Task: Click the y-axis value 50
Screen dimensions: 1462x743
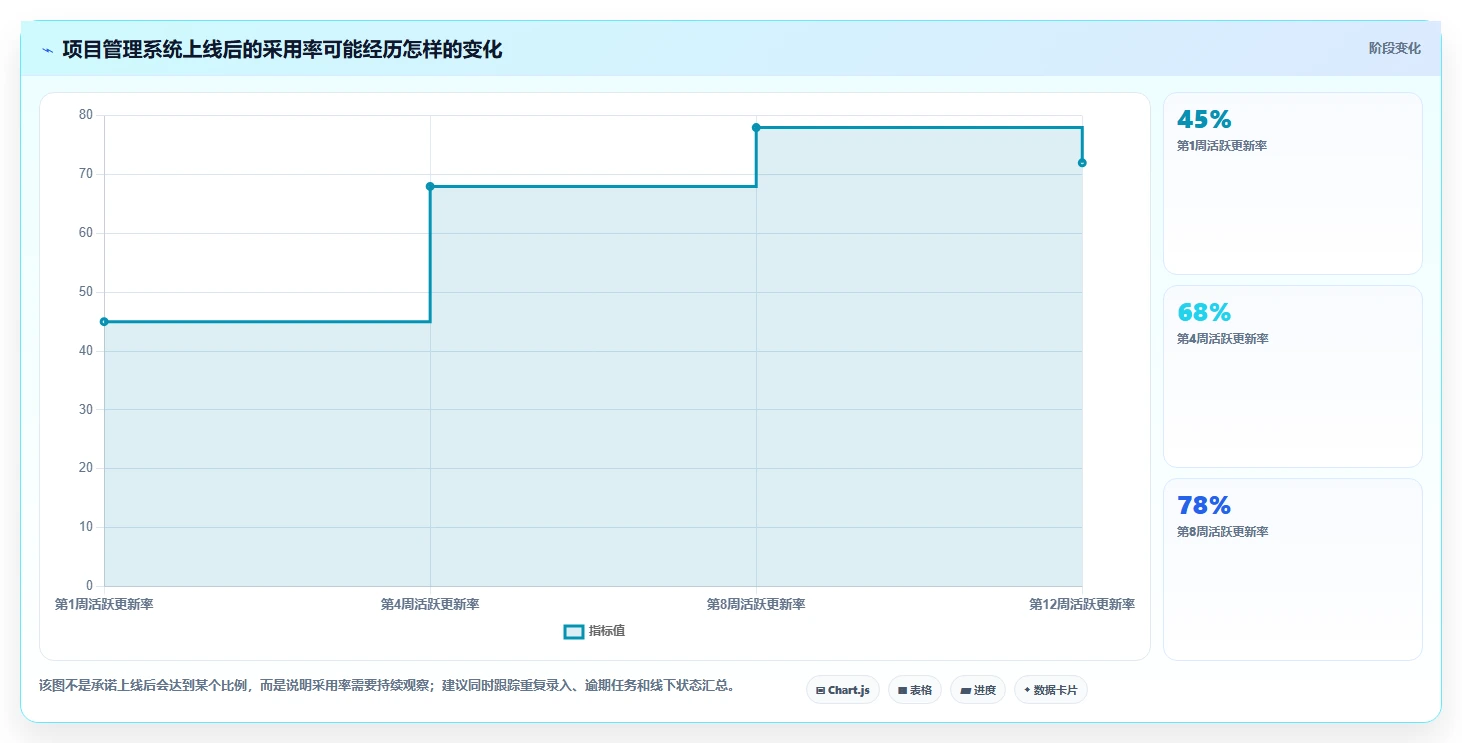Action: pos(85,292)
